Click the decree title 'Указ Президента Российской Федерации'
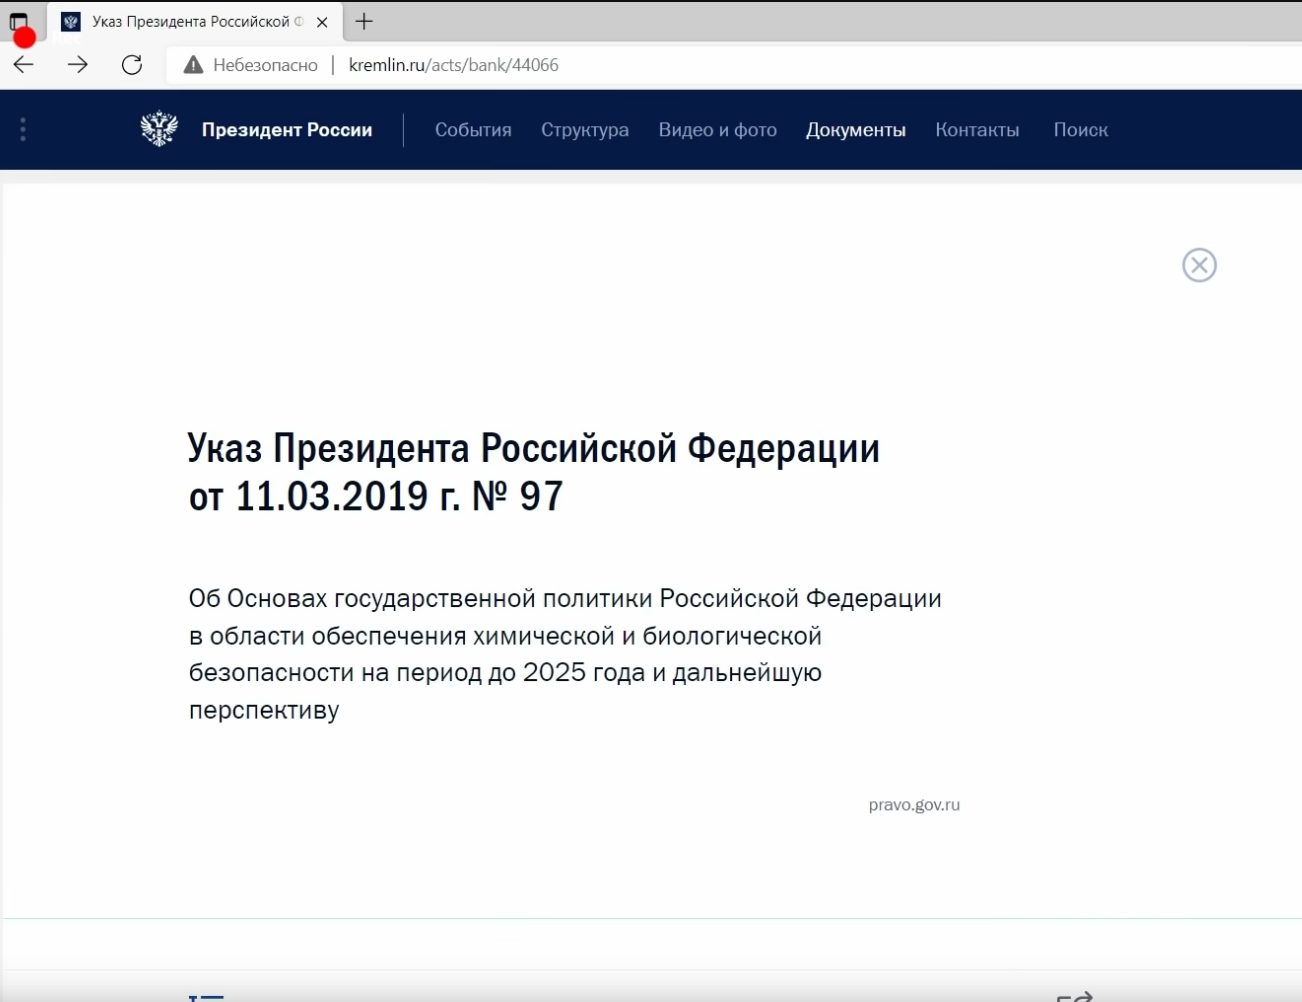 pos(534,449)
